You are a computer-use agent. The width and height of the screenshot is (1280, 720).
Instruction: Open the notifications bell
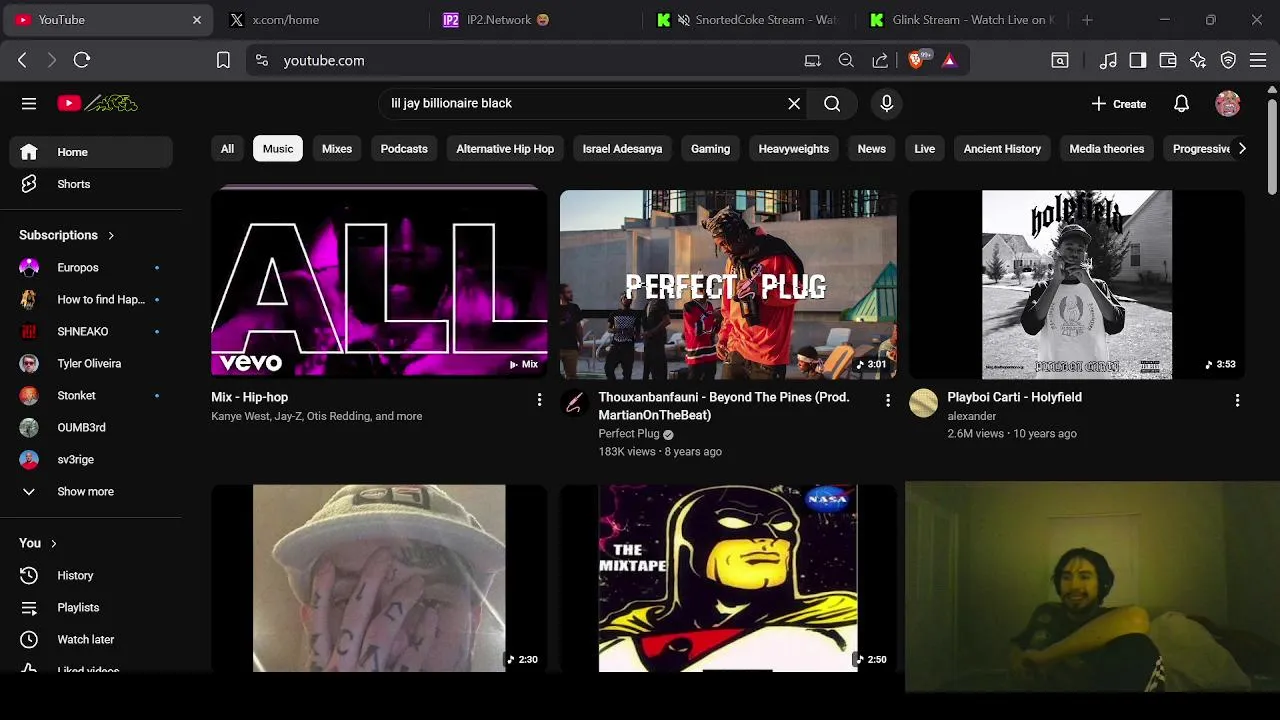tap(1181, 103)
